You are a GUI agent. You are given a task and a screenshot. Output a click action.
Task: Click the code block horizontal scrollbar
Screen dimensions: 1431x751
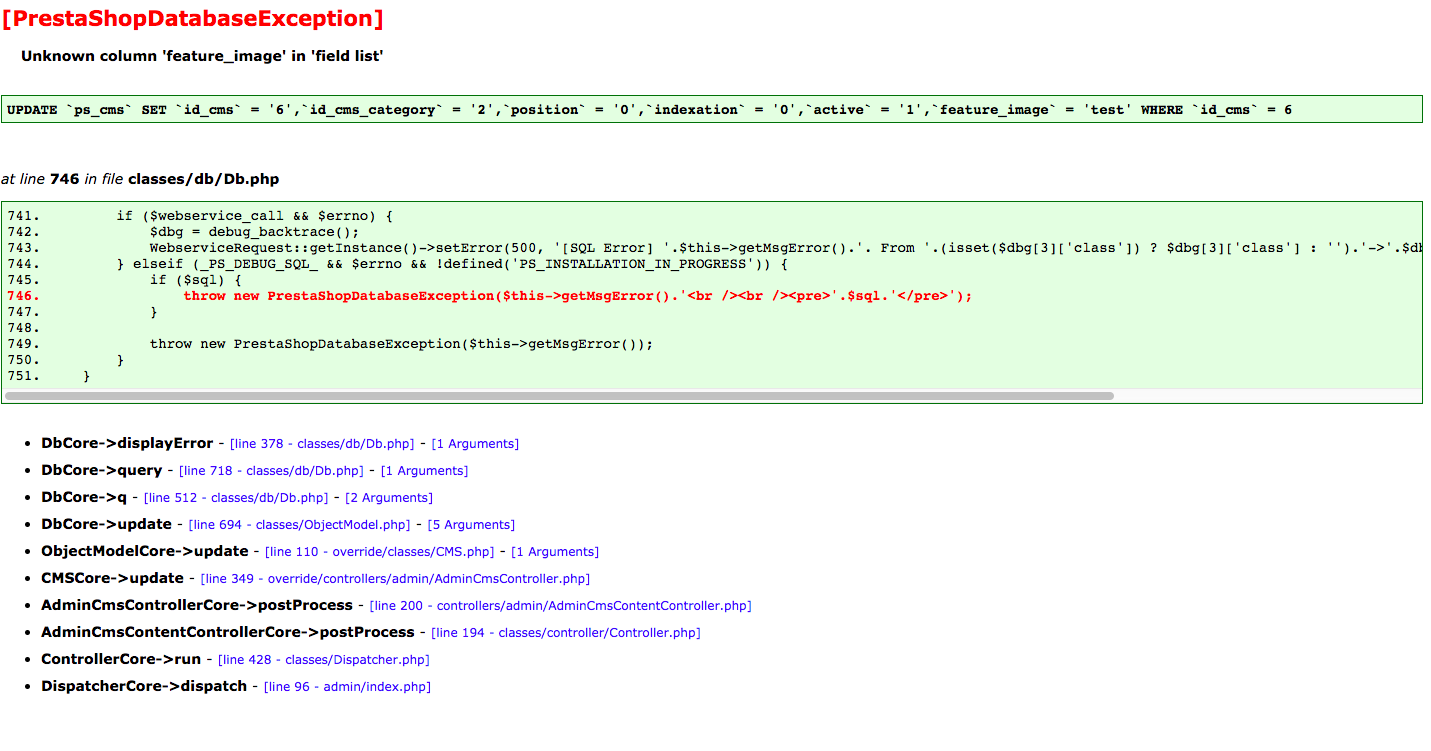click(x=559, y=396)
